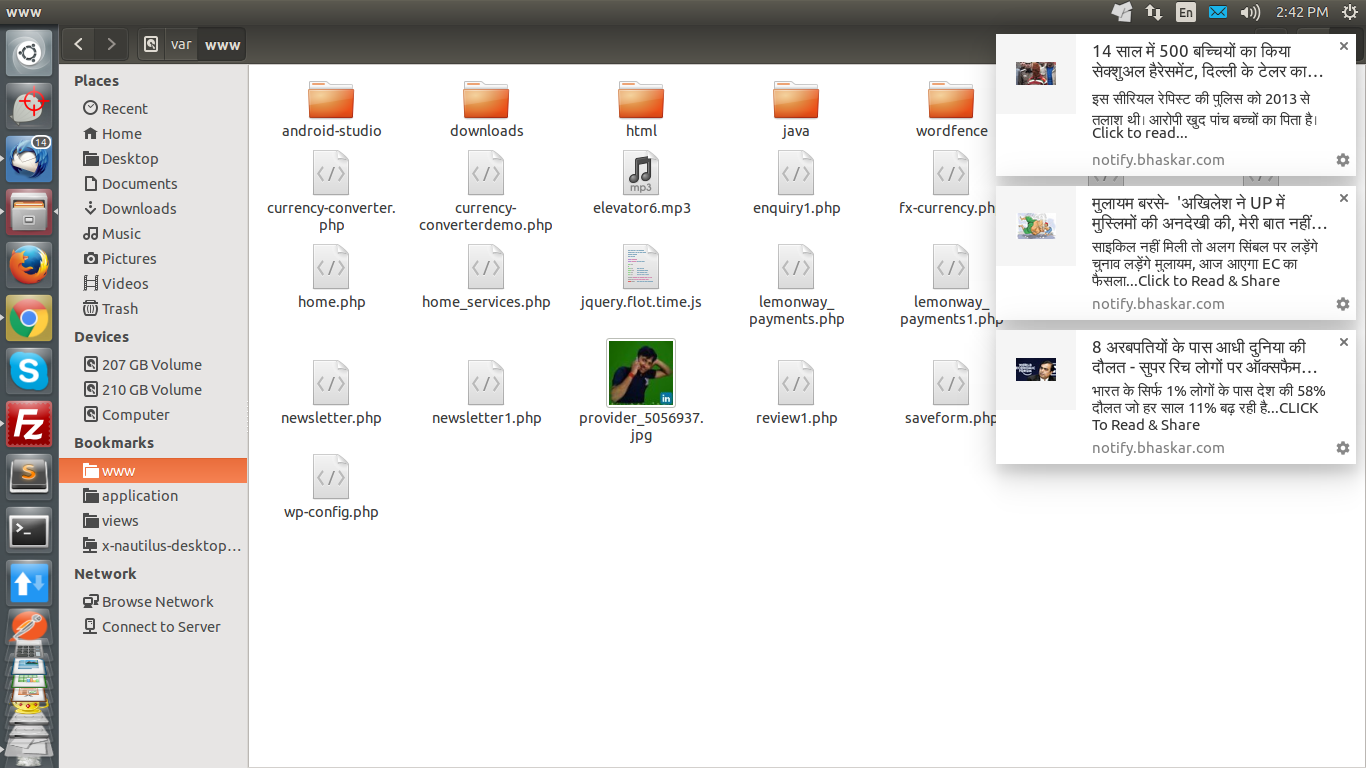The image size is (1366, 768).
Task: Open the 207 GB Volume device
Action: 151,365
